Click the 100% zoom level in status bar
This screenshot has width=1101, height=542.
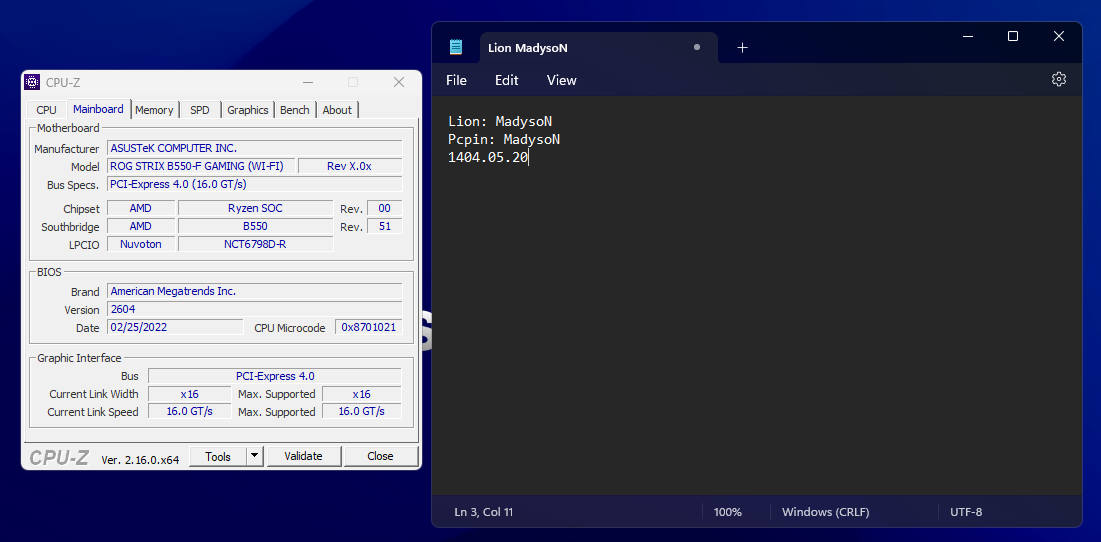tap(727, 512)
